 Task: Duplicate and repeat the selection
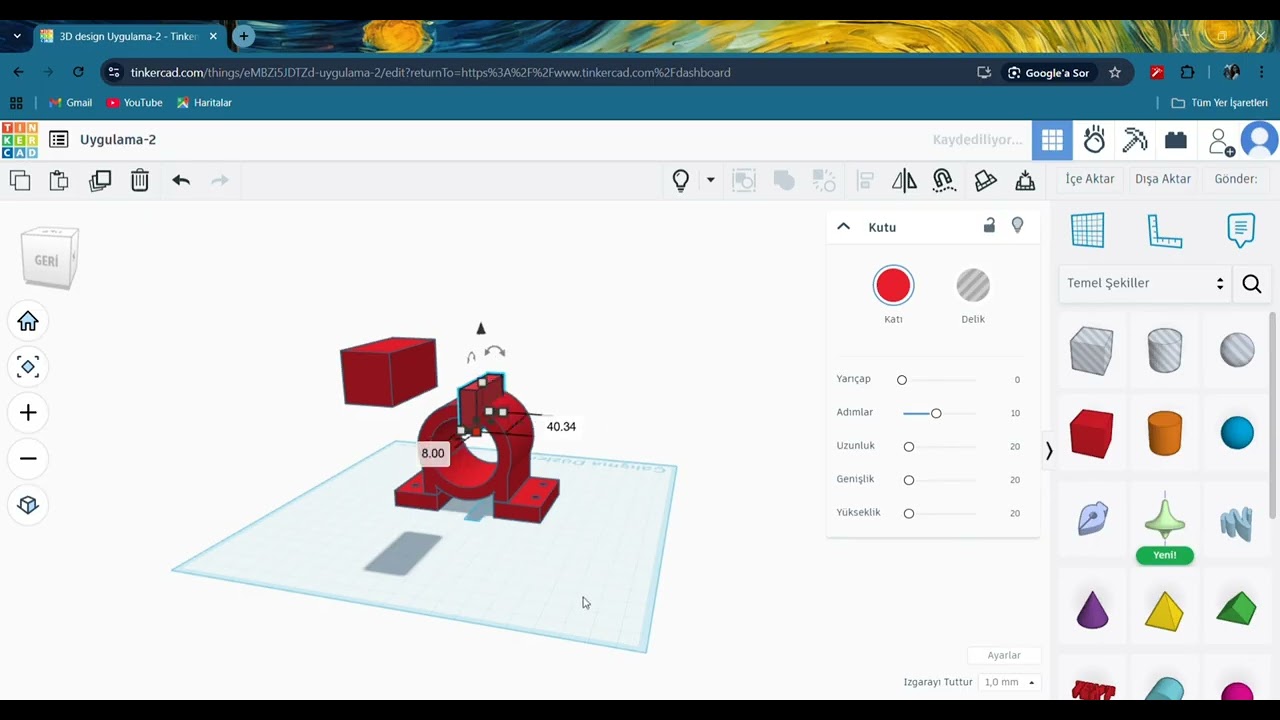(x=100, y=180)
